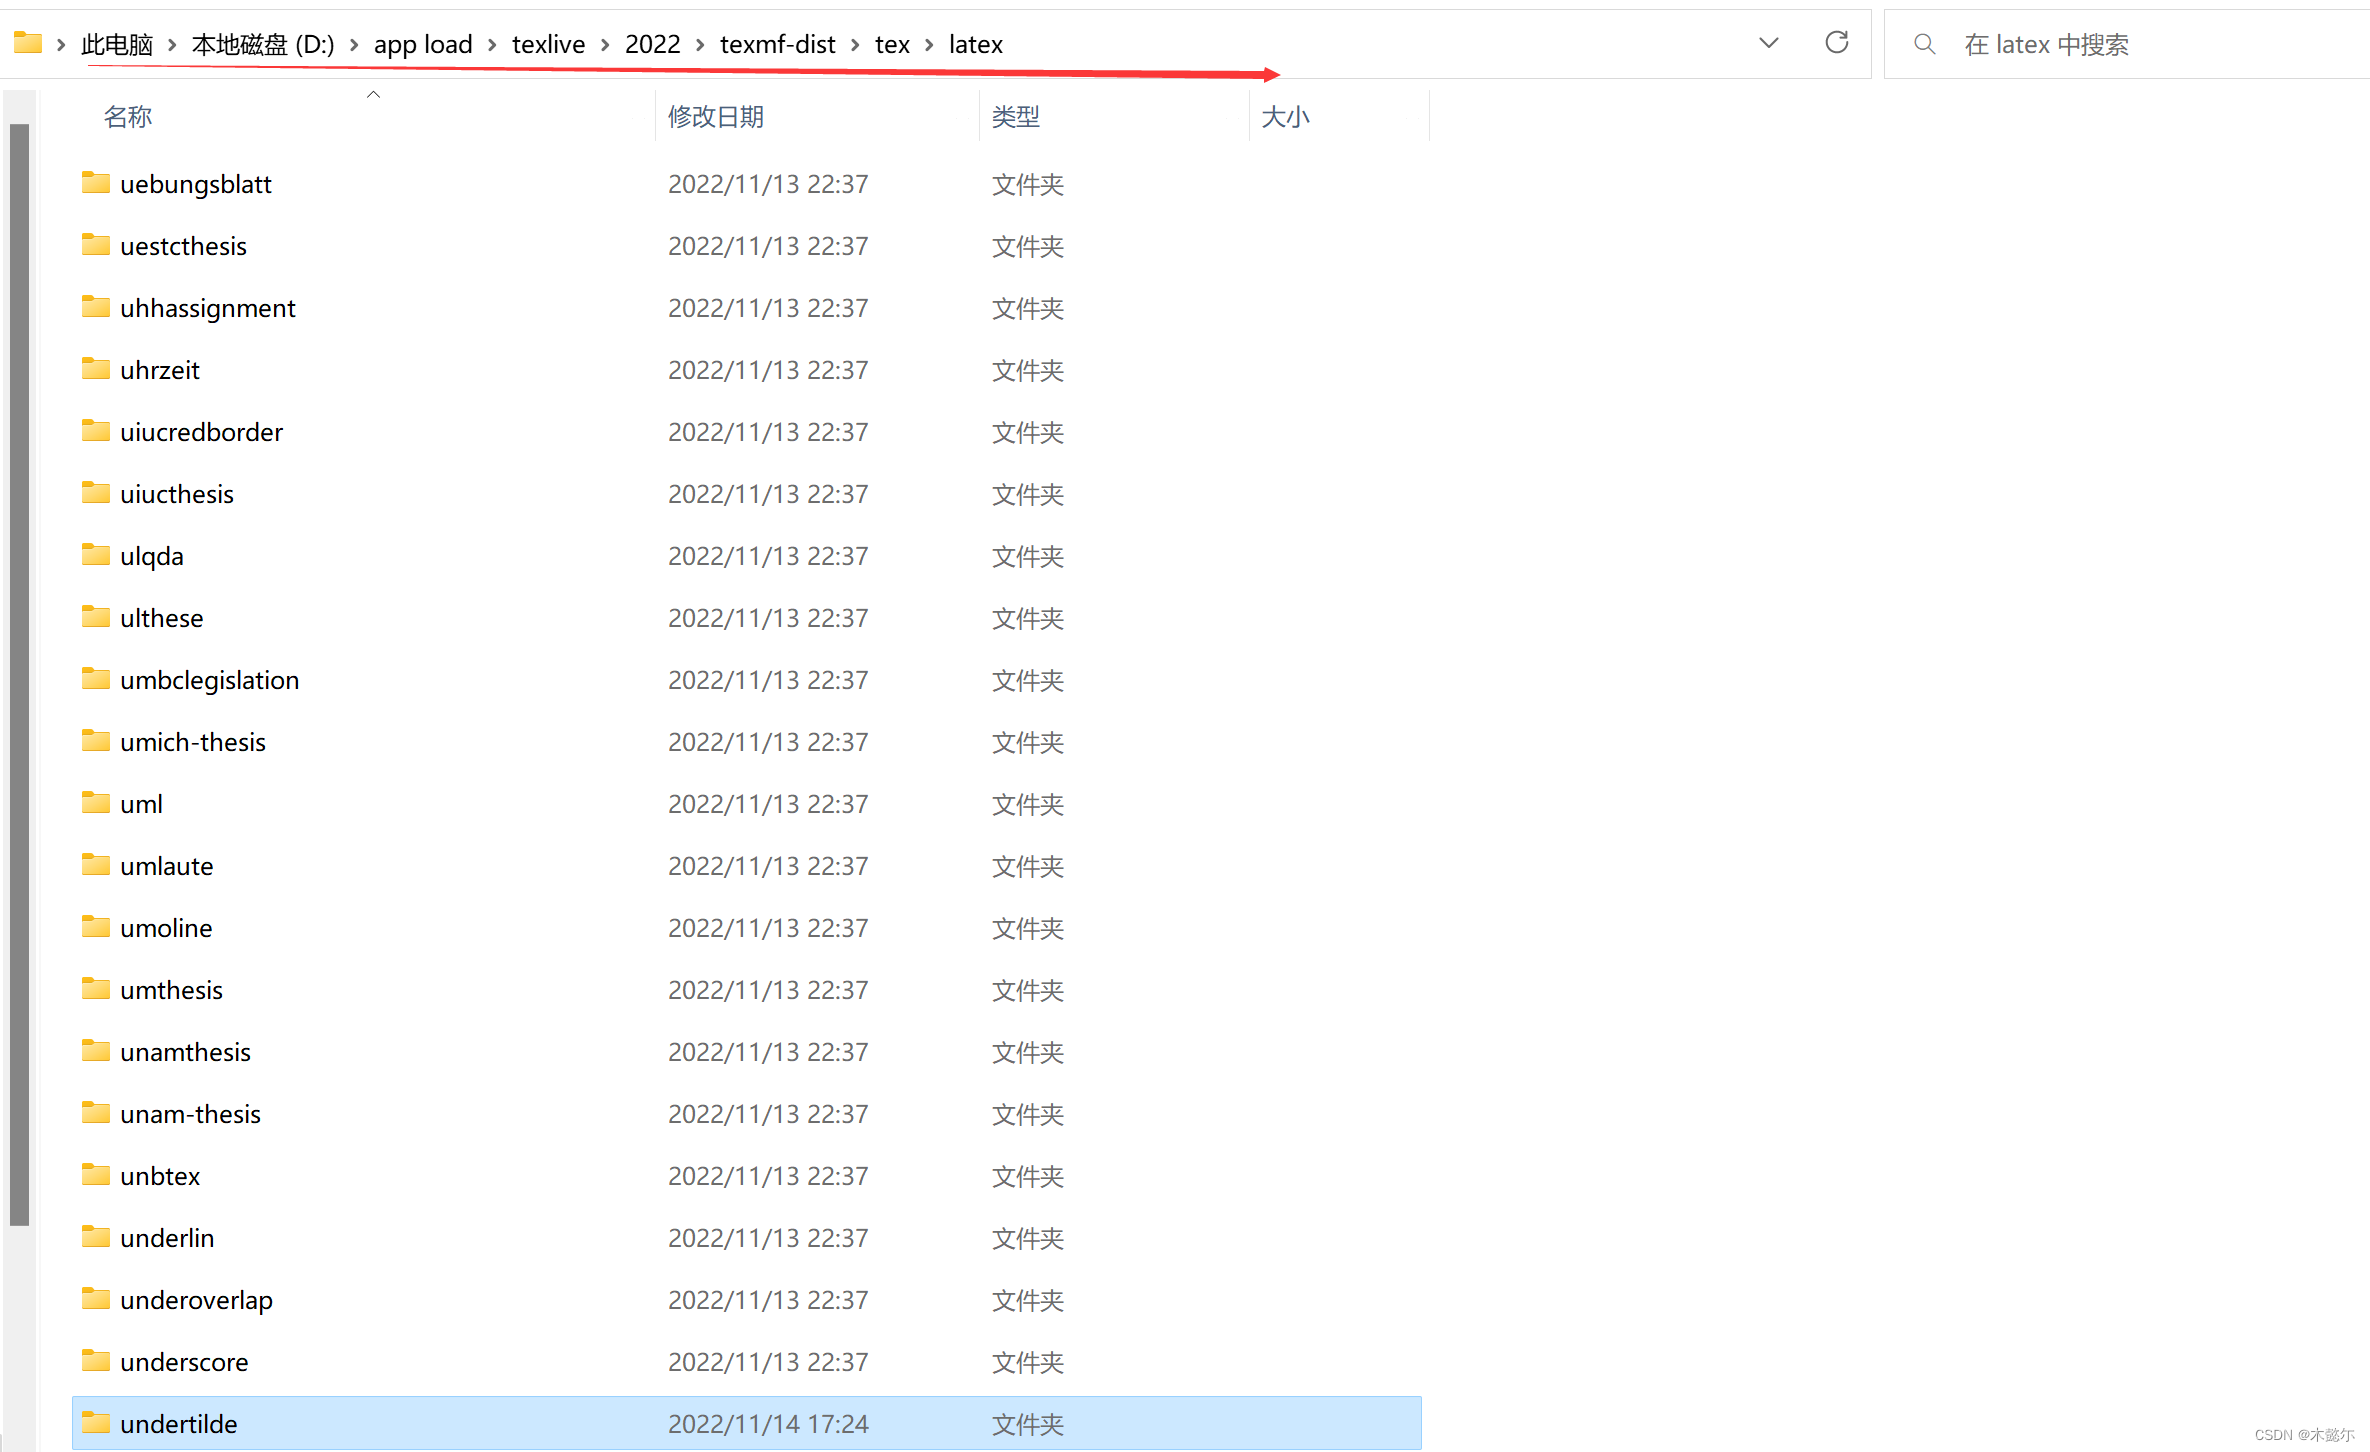Open the address bar history dropdown
2370x1452 pixels.
click(x=1768, y=43)
